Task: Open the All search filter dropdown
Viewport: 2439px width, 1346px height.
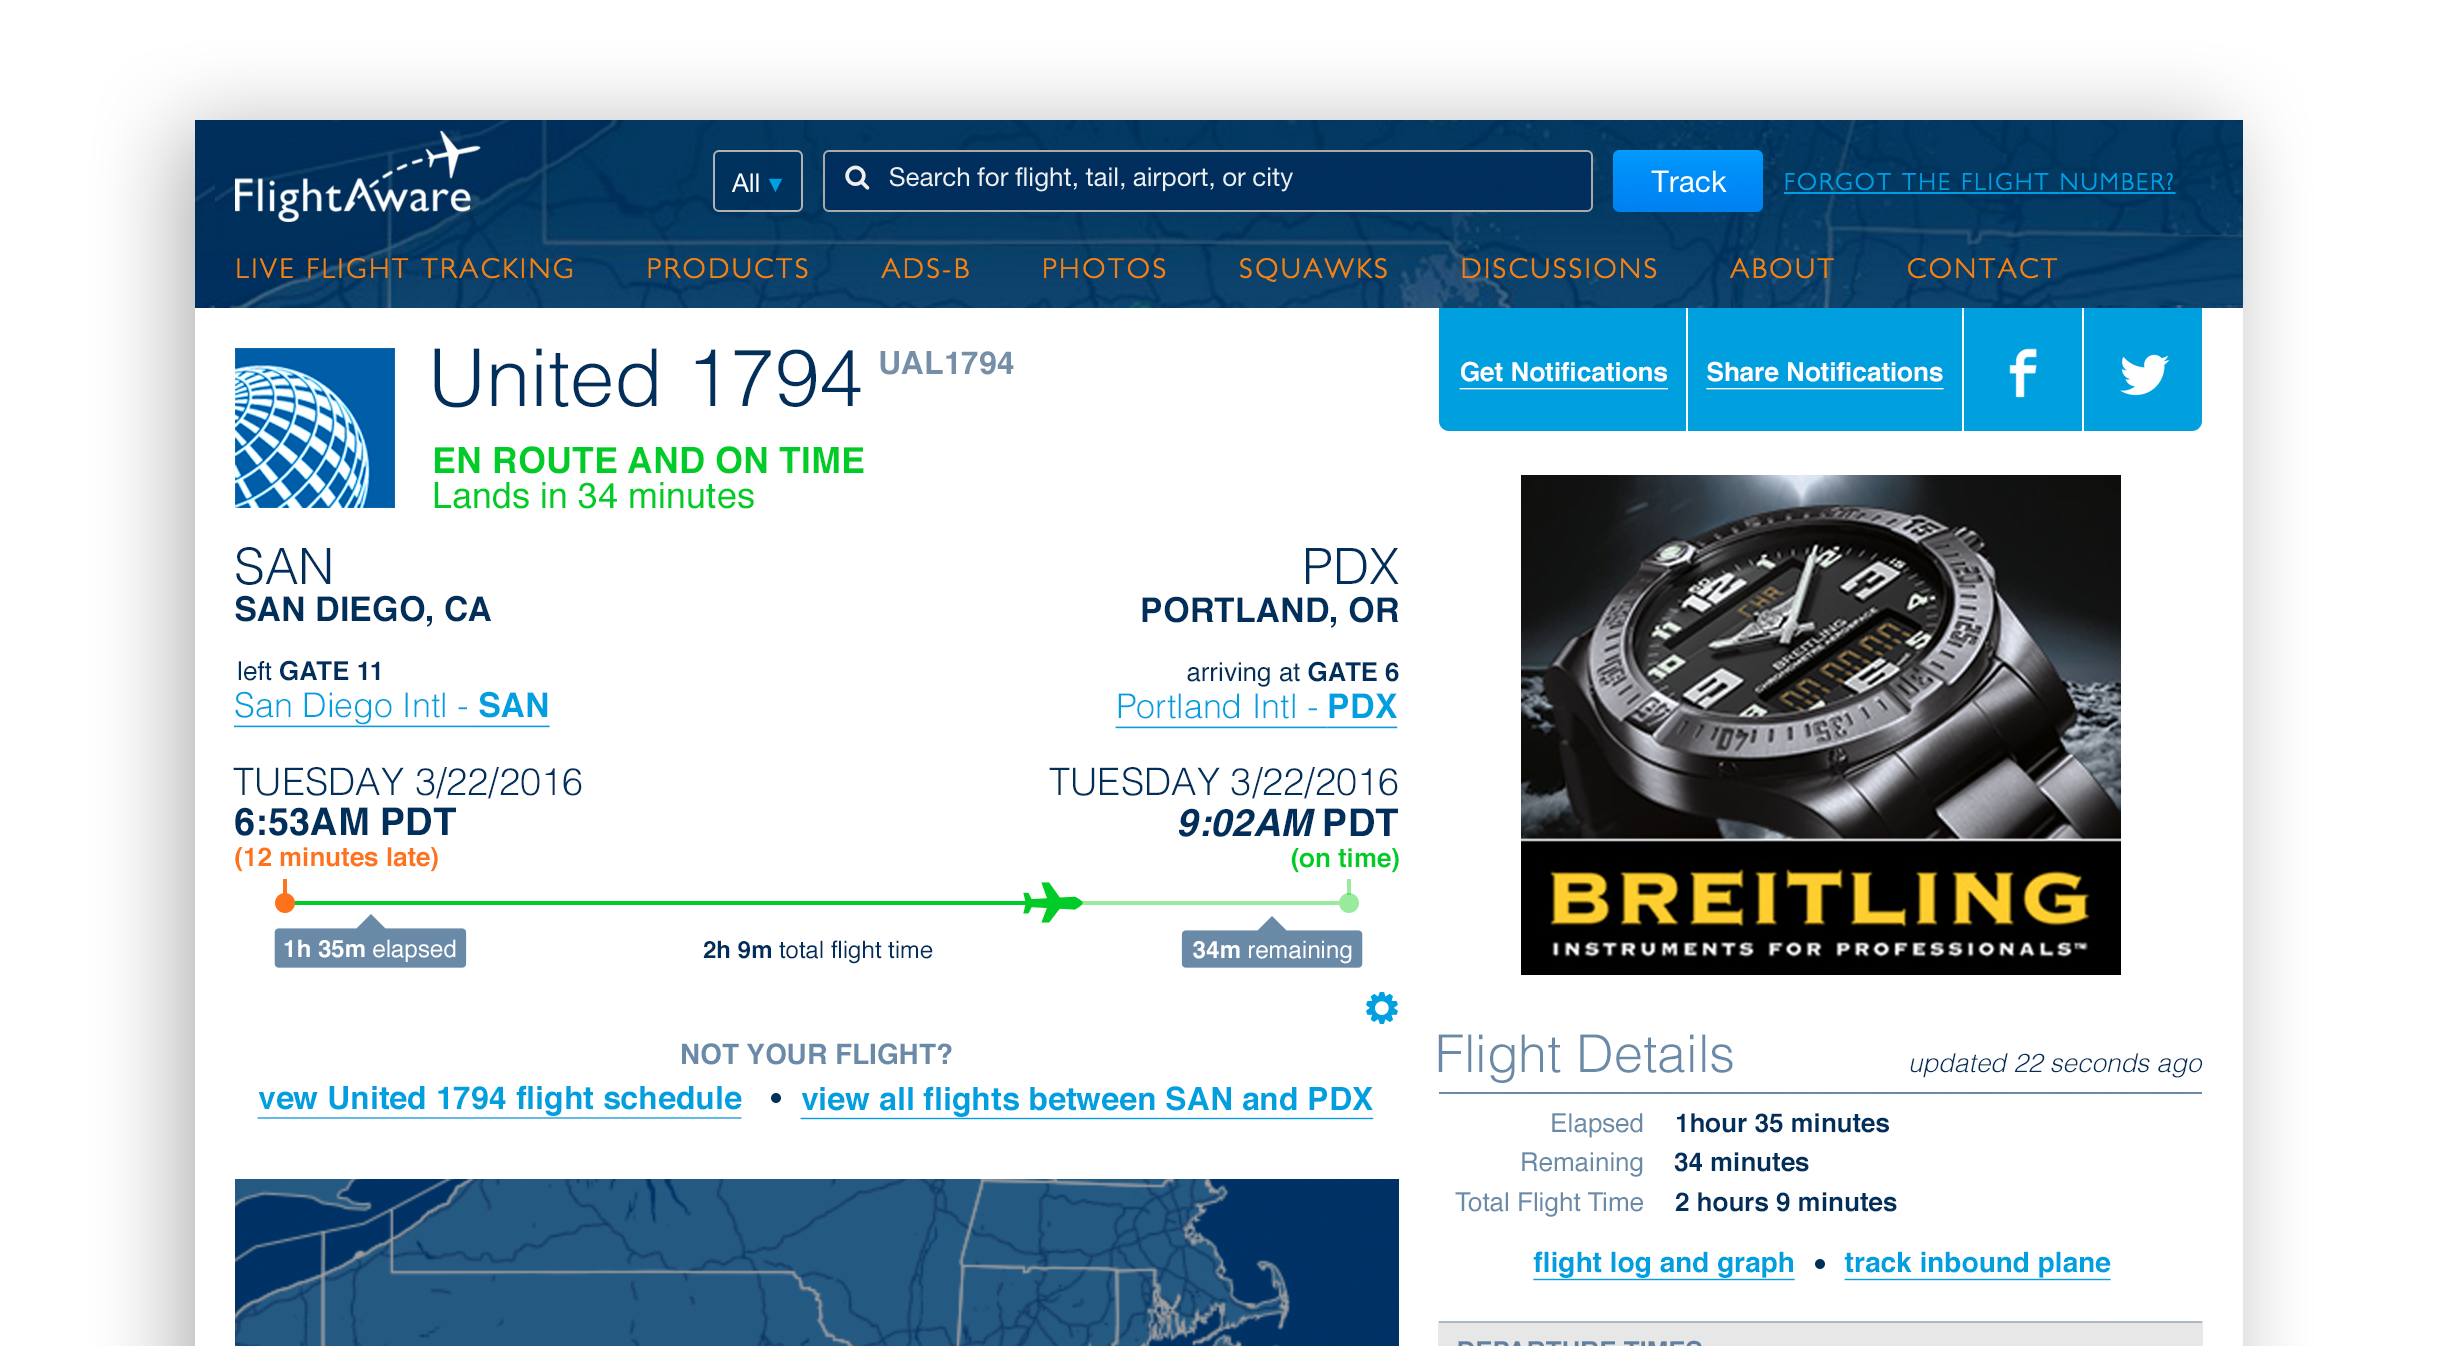Action: pos(757,181)
